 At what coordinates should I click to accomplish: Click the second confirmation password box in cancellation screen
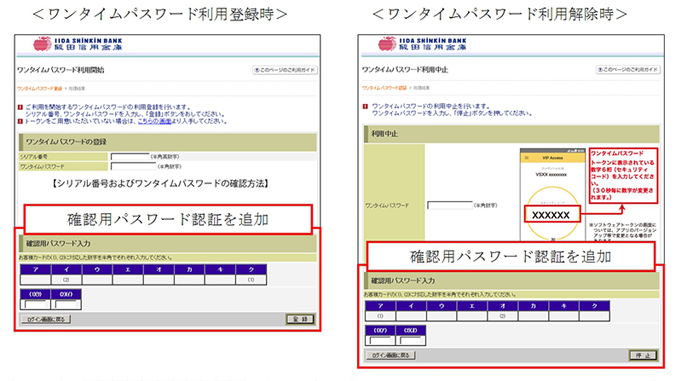pyautogui.click(x=411, y=340)
